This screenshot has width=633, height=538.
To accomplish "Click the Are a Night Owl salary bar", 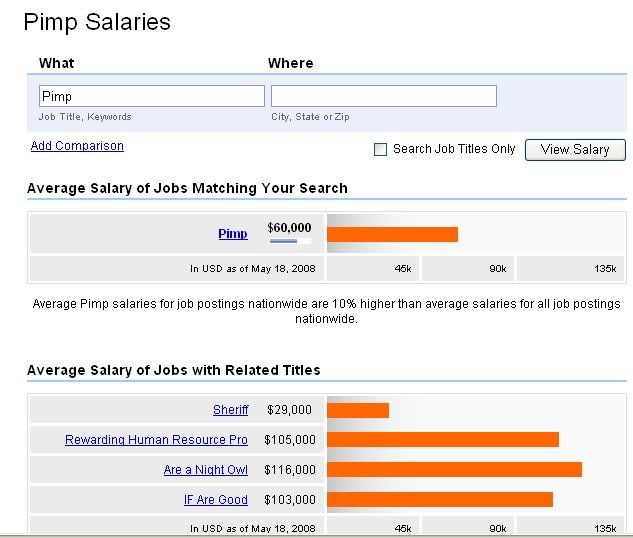I will [x=454, y=470].
